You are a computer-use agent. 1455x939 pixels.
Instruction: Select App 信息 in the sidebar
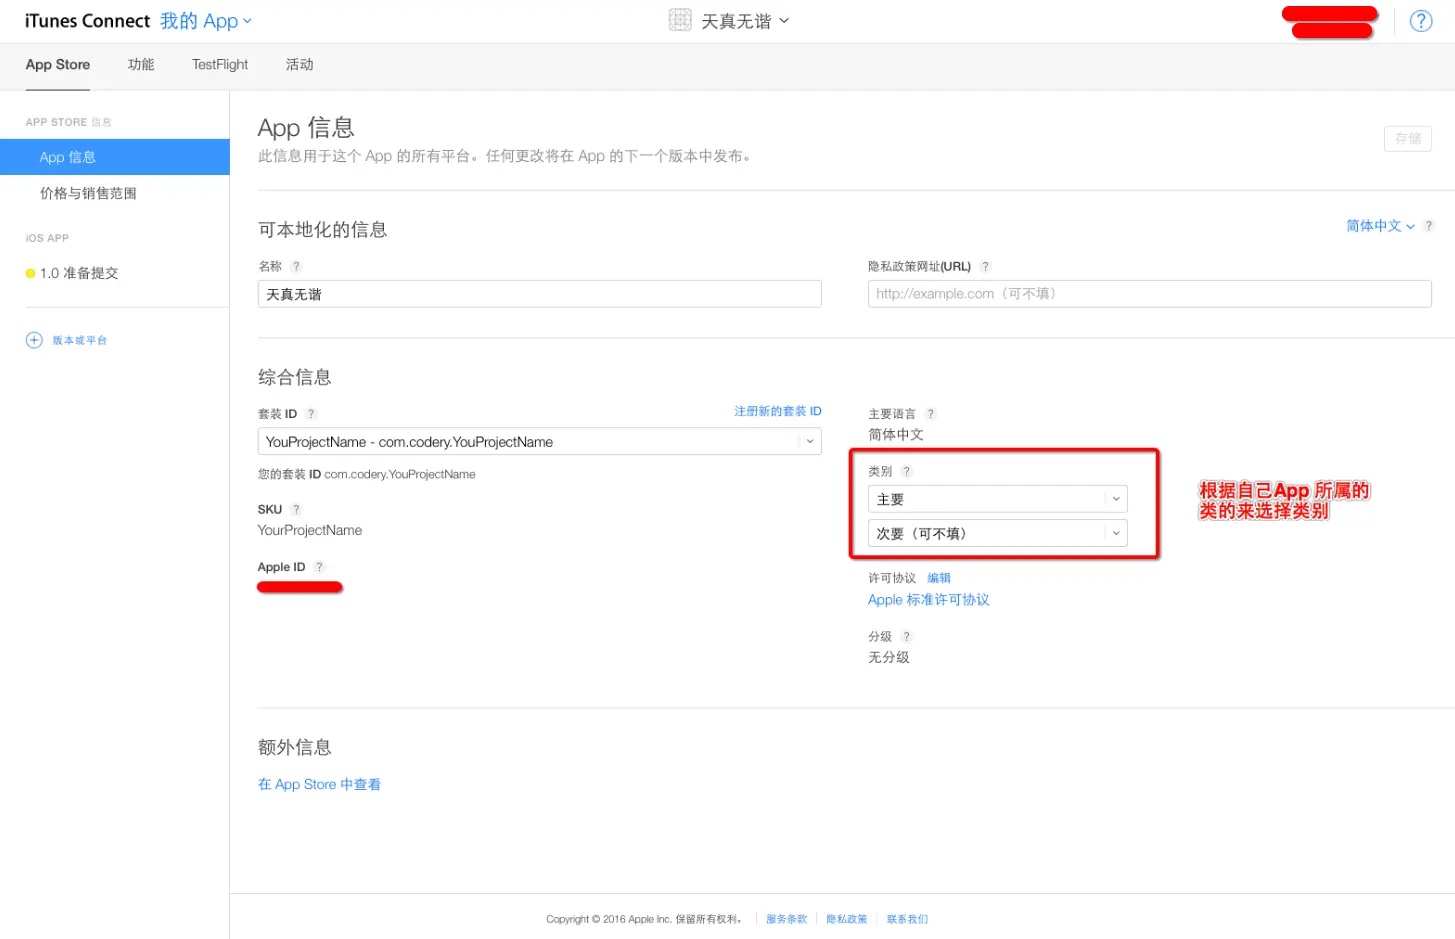coord(115,157)
